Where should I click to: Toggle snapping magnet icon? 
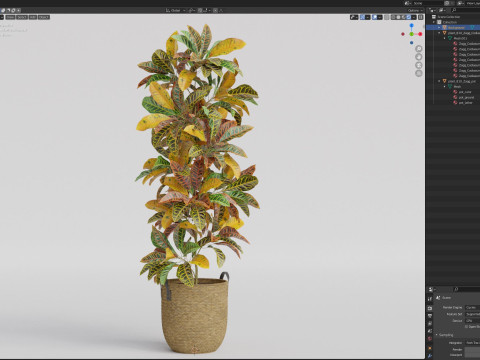pos(200,10)
